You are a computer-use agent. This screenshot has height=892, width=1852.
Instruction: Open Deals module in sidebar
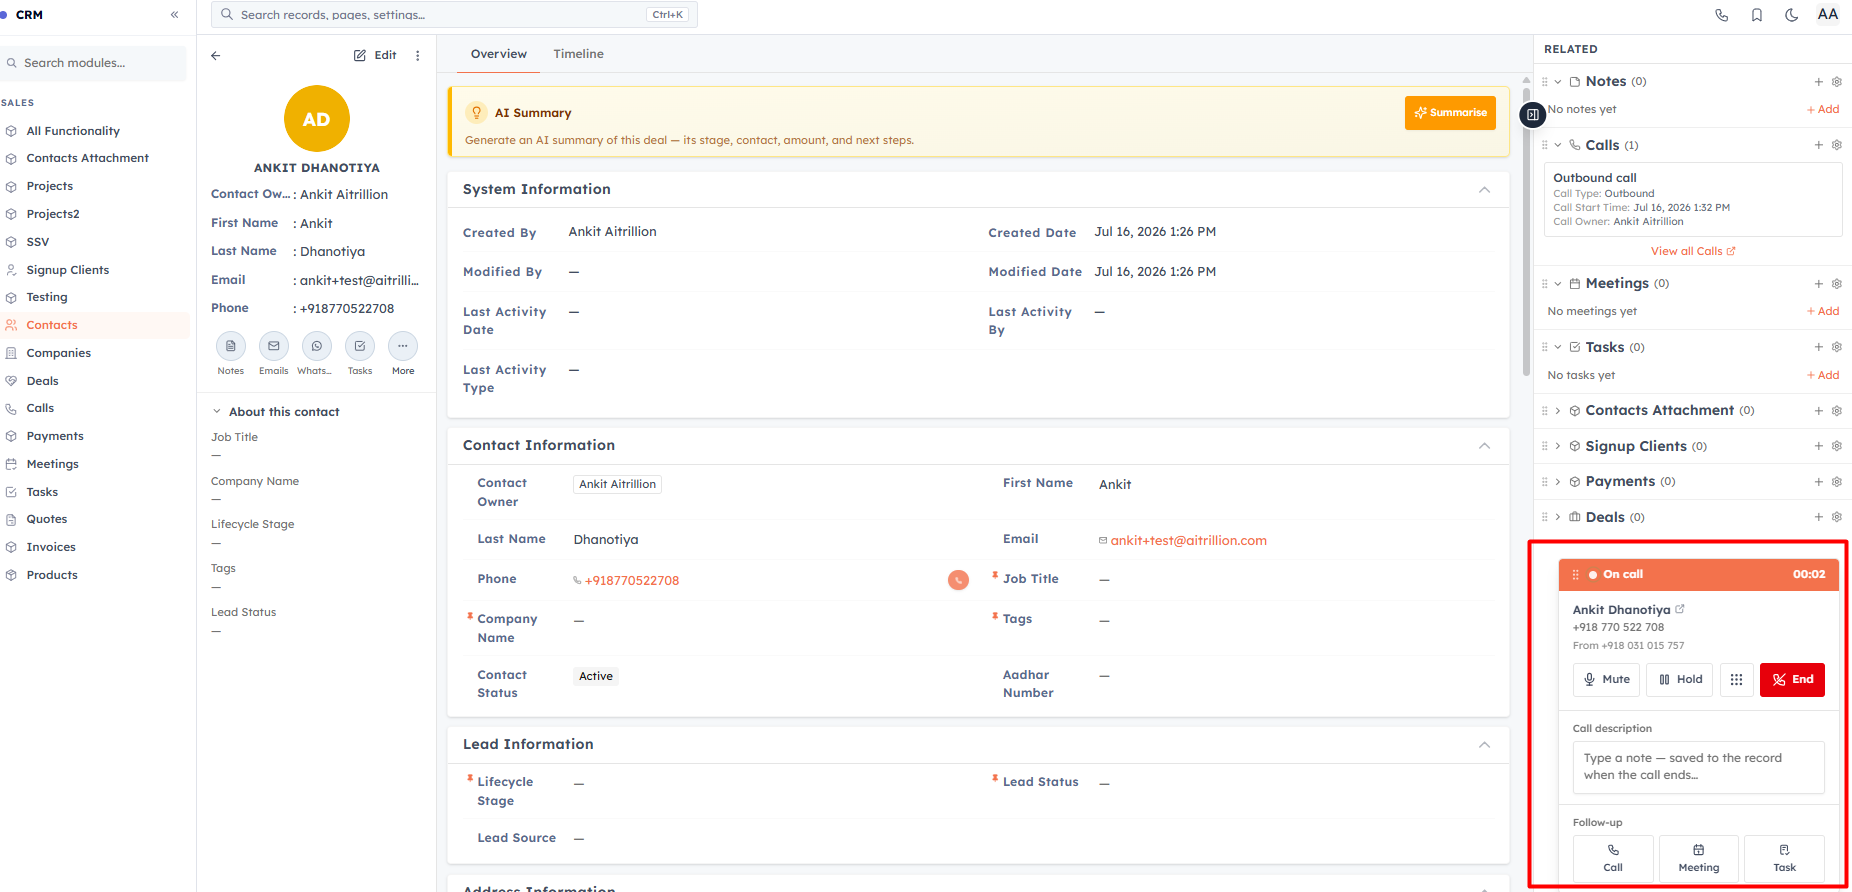[42, 381]
